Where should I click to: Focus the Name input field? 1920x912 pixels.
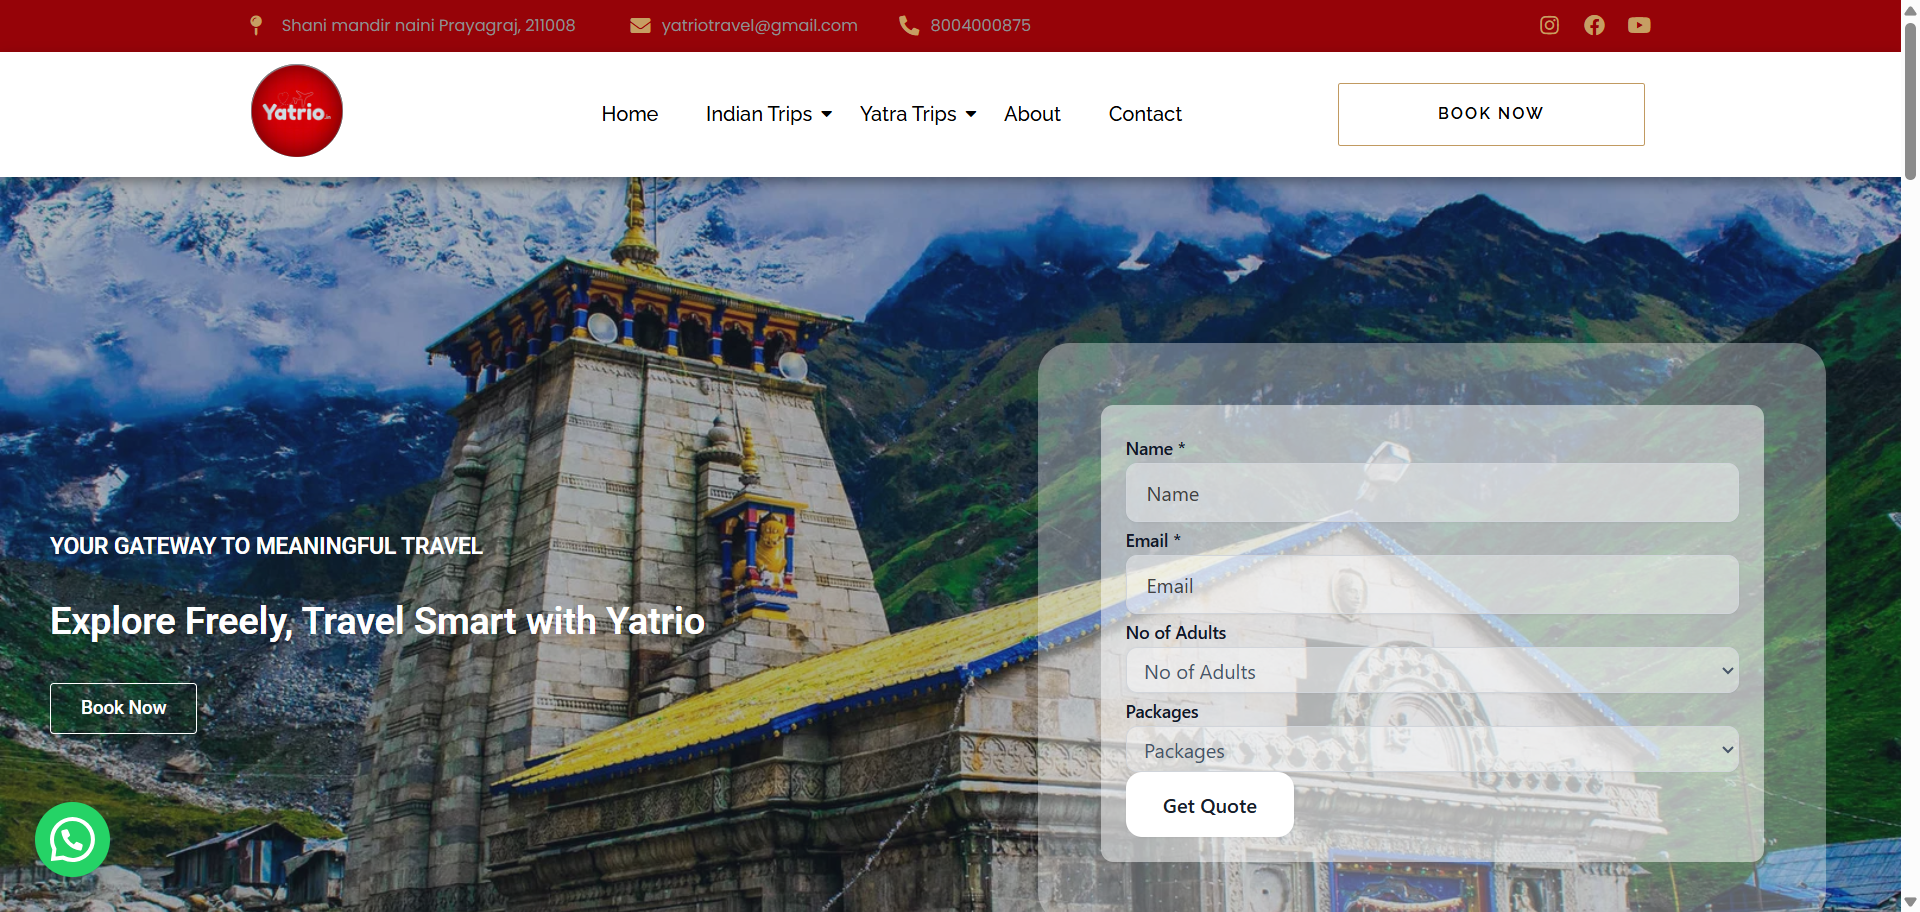point(1431,493)
